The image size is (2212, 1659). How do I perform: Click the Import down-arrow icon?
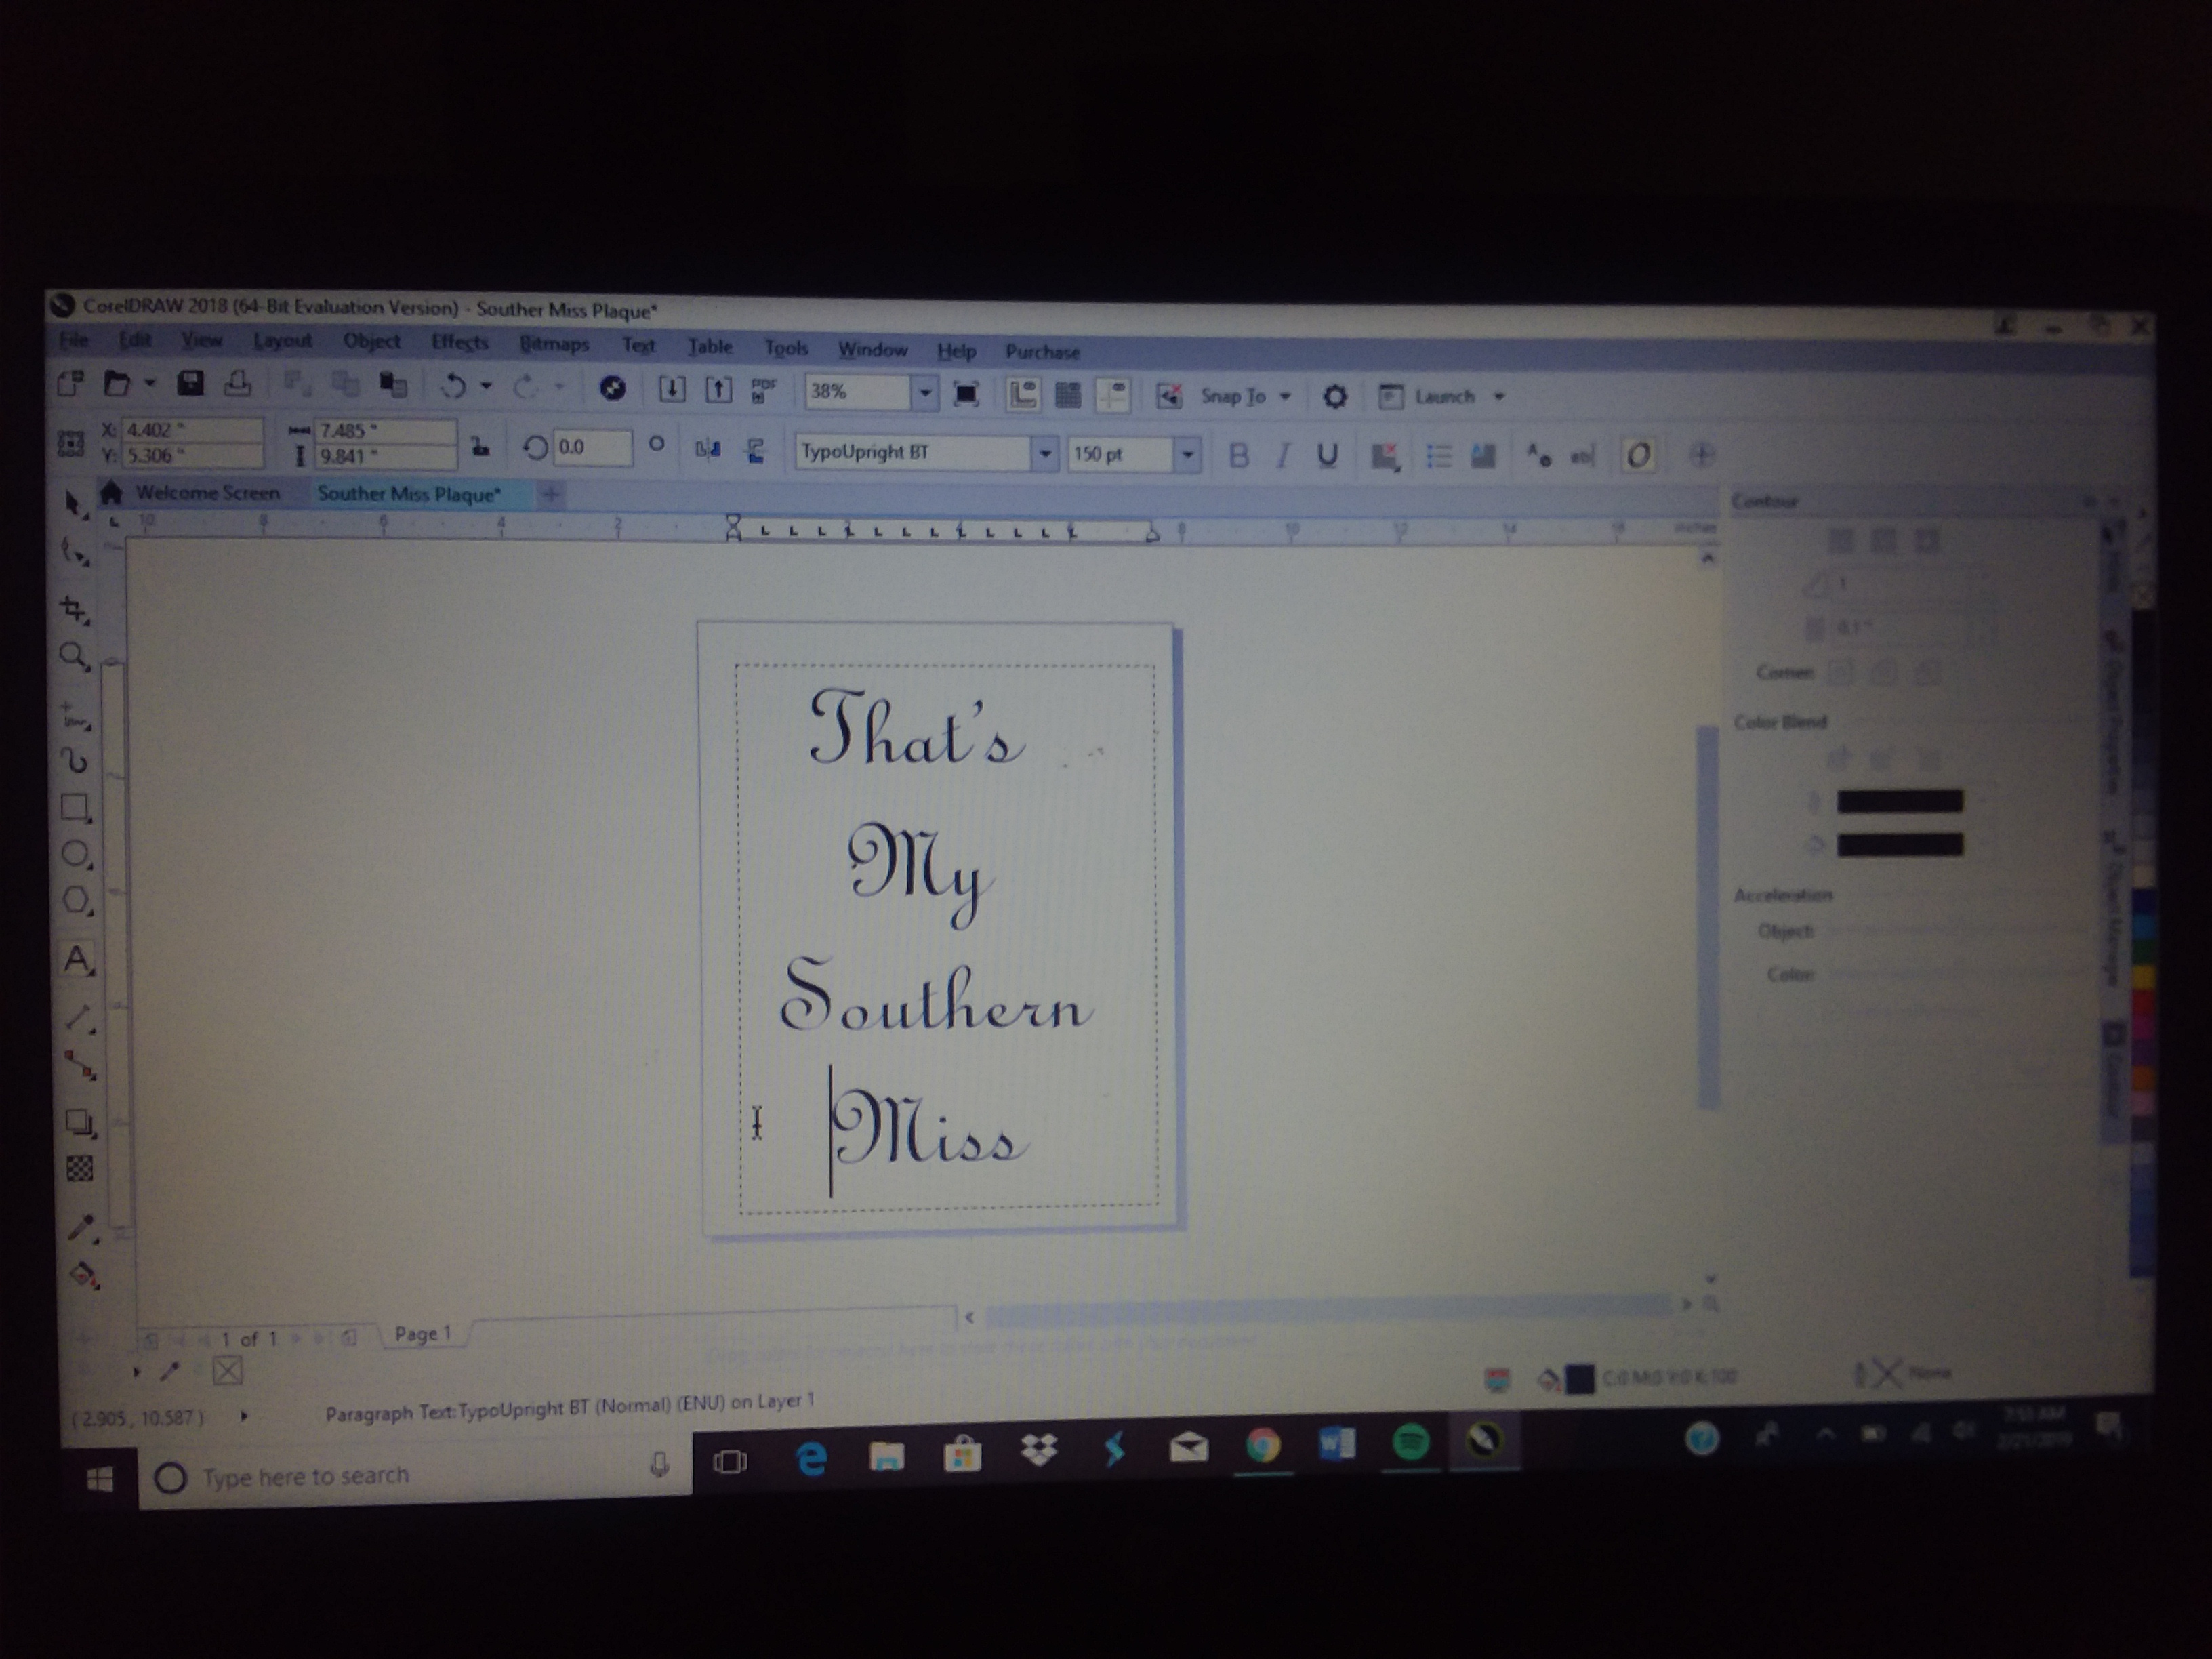click(672, 389)
